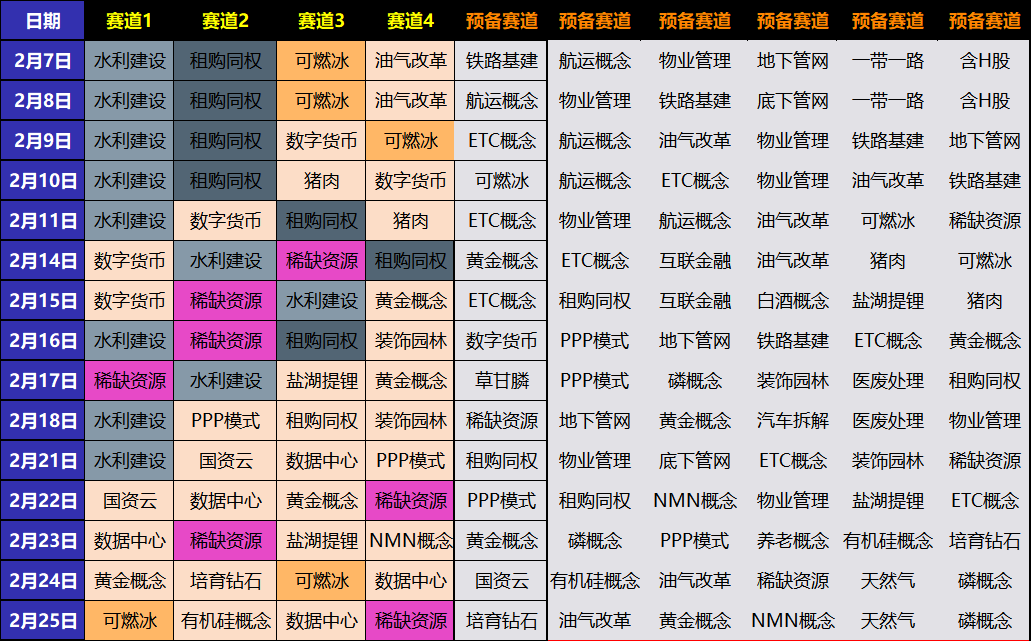Viewport: 1031px width, 641px height.
Task: Click 装饰园林 in the 2月16日 row
Action: [x=410, y=341]
